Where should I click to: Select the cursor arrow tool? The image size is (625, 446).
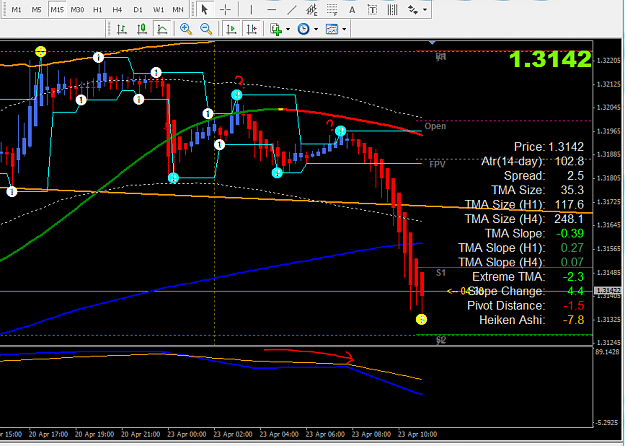(205, 9)
